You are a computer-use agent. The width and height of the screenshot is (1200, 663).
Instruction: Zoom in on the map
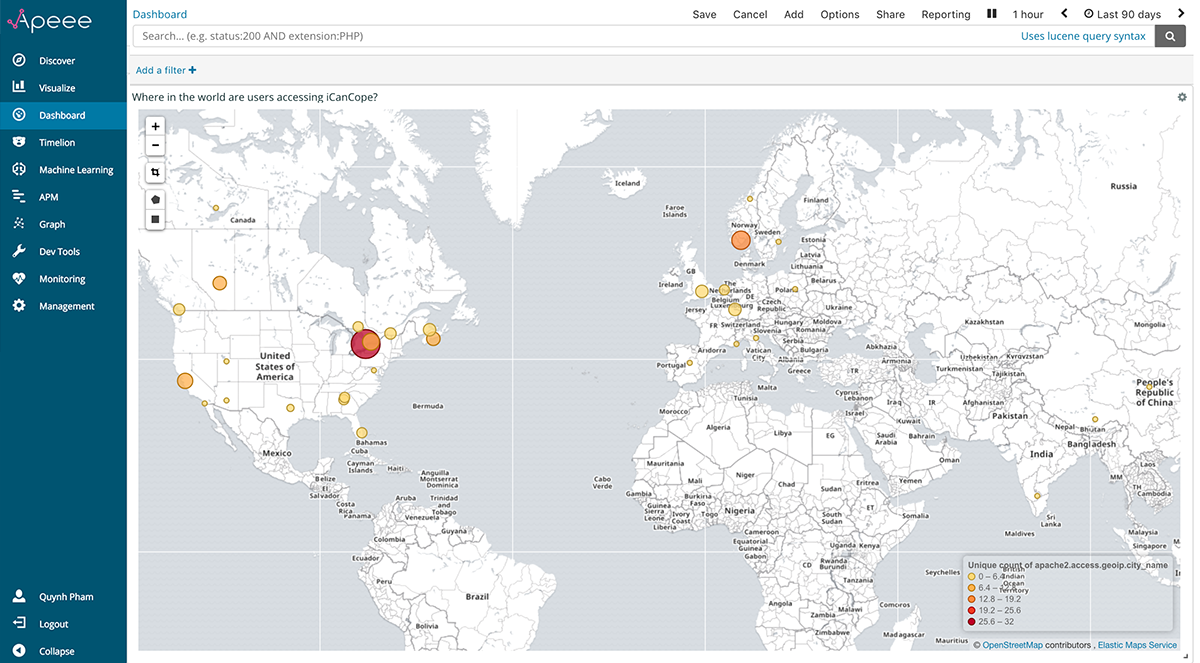click(x=155, y=127)
